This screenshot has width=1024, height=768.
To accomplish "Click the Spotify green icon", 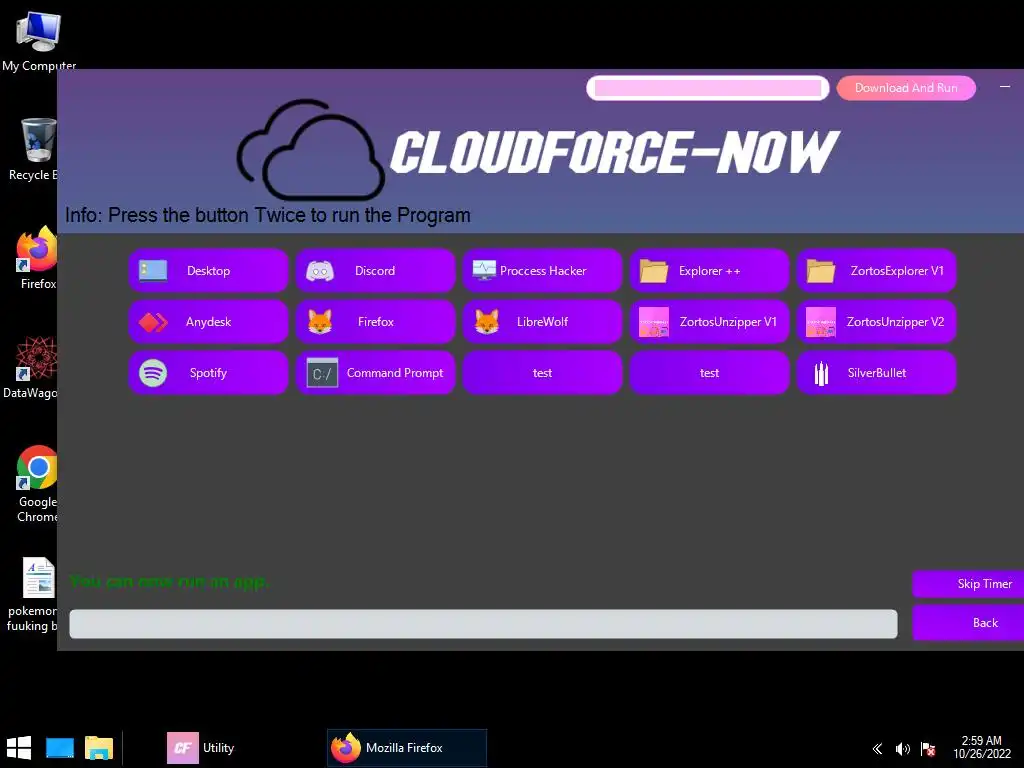I will click(153, 373).
